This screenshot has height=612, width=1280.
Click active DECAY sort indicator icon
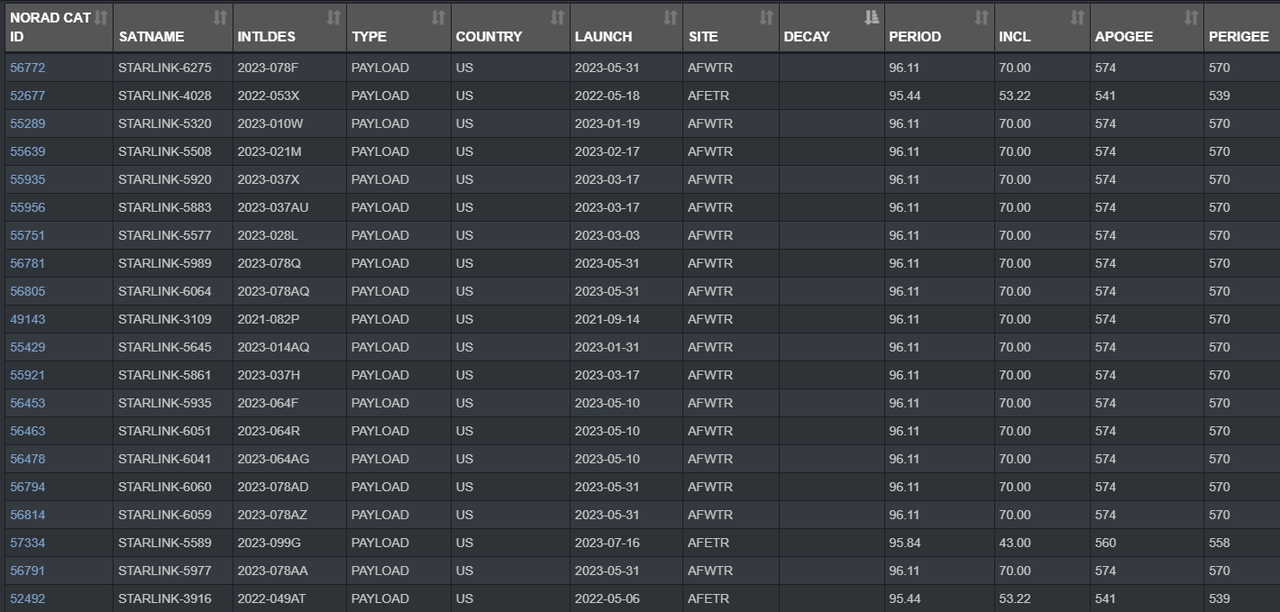(871, 17)
